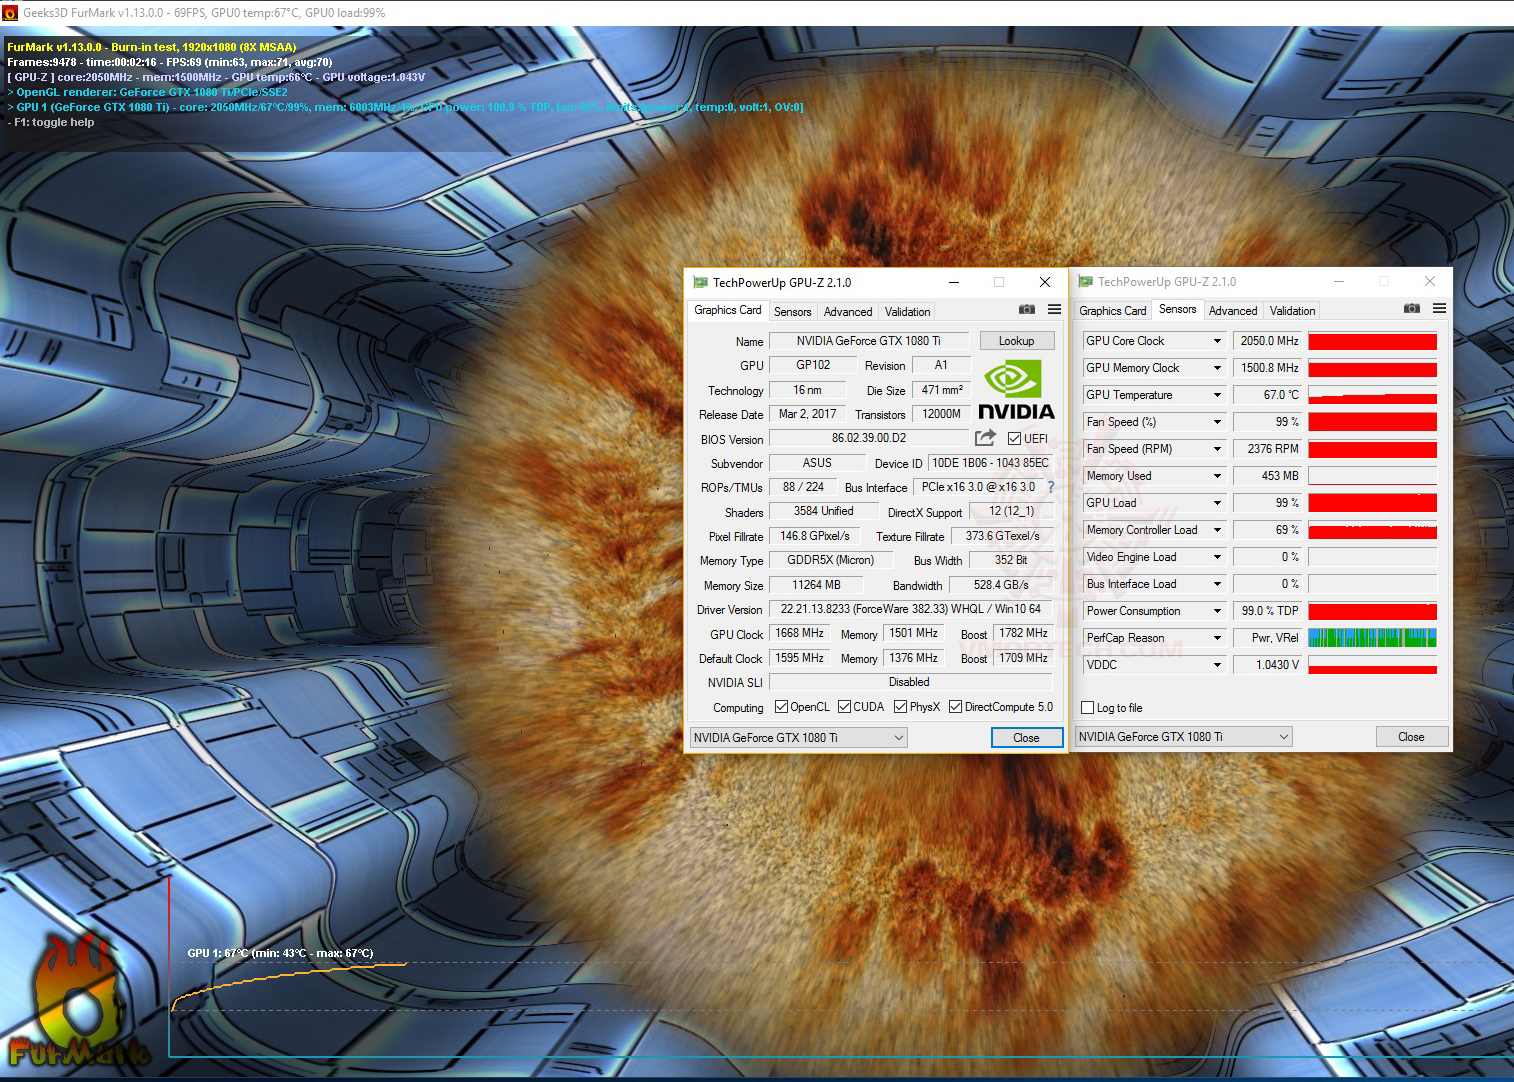Click the 2050.0 MHz core clock value
Viewport: 1514px width, 1082px height.
(1269, 341)
